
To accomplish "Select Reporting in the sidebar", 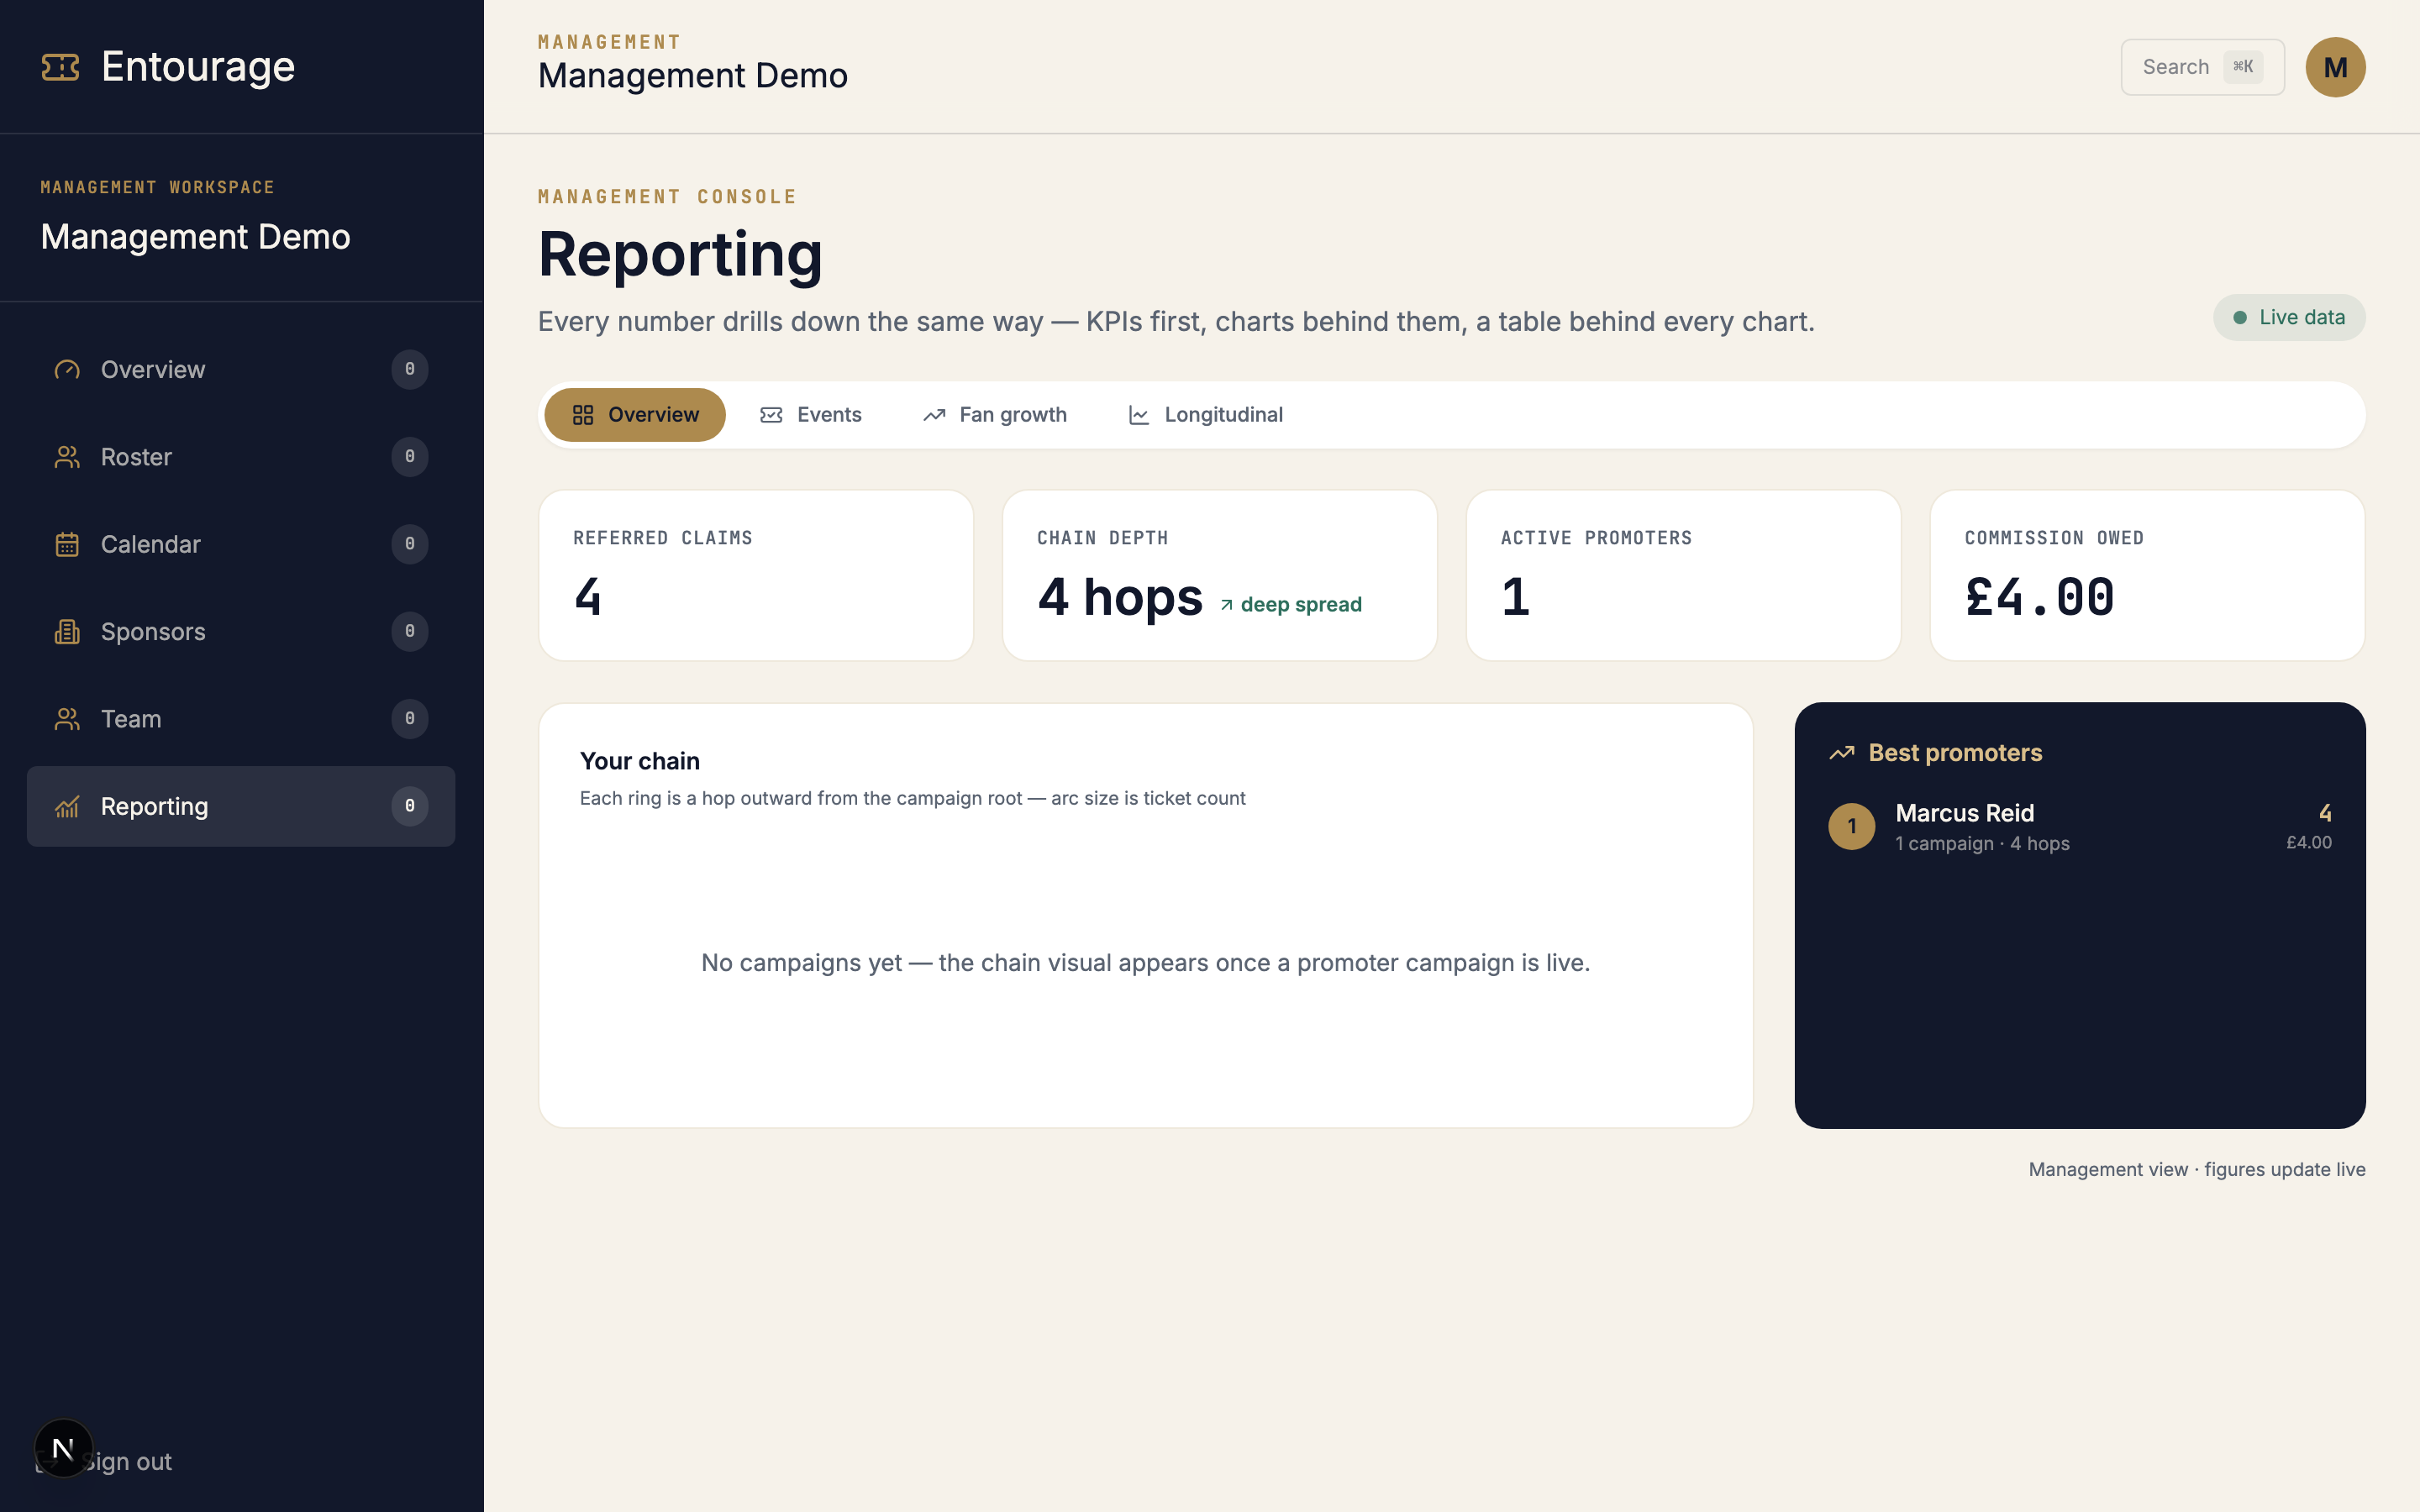I will pyautogui.click(x=241, y=806).
